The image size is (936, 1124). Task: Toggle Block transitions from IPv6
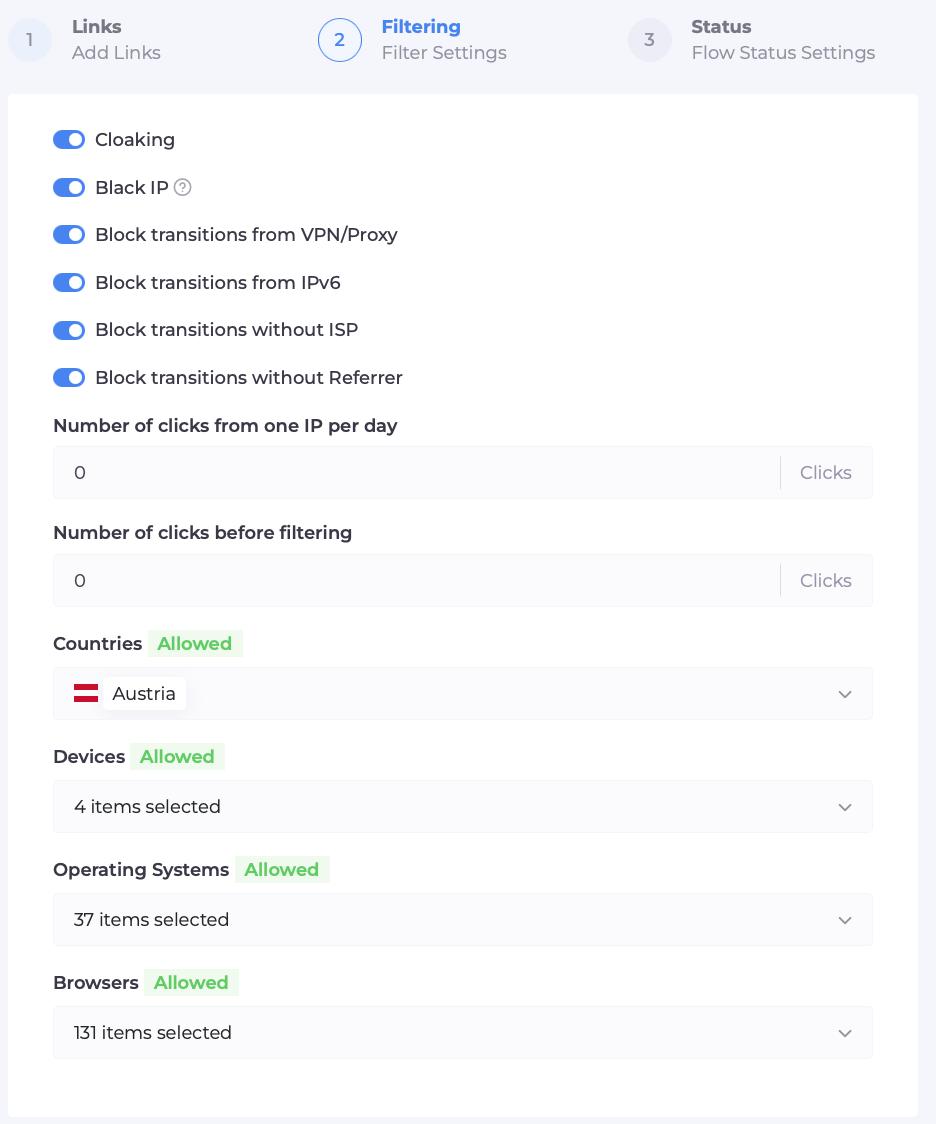tap(70, 282)
